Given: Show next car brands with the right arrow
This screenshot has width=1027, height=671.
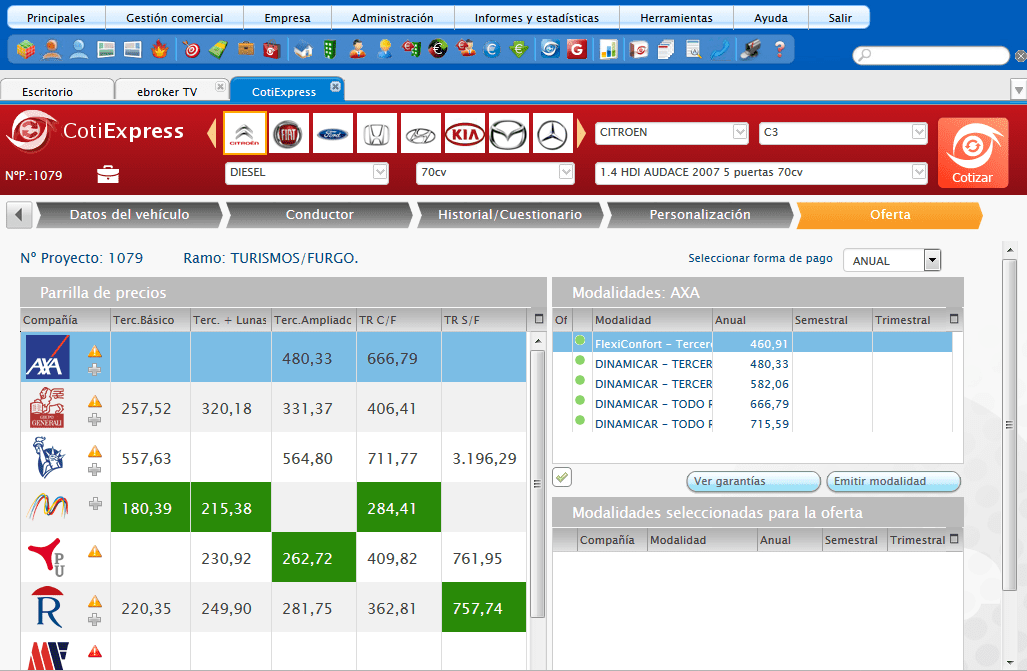Looking at the screenshot, I should tap(581, 133).
